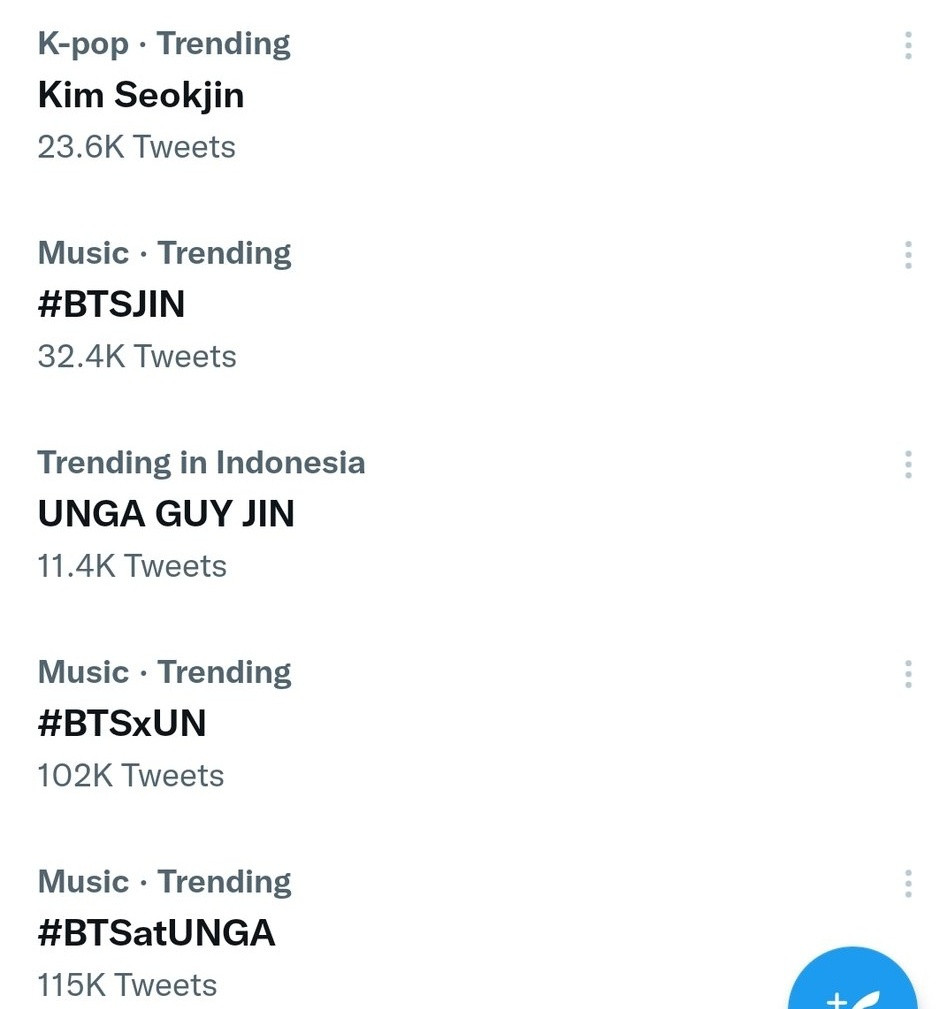The image size is (948, 1009).
Task: Select the 23.6K Tweets count
Action: tap(136, 147)
